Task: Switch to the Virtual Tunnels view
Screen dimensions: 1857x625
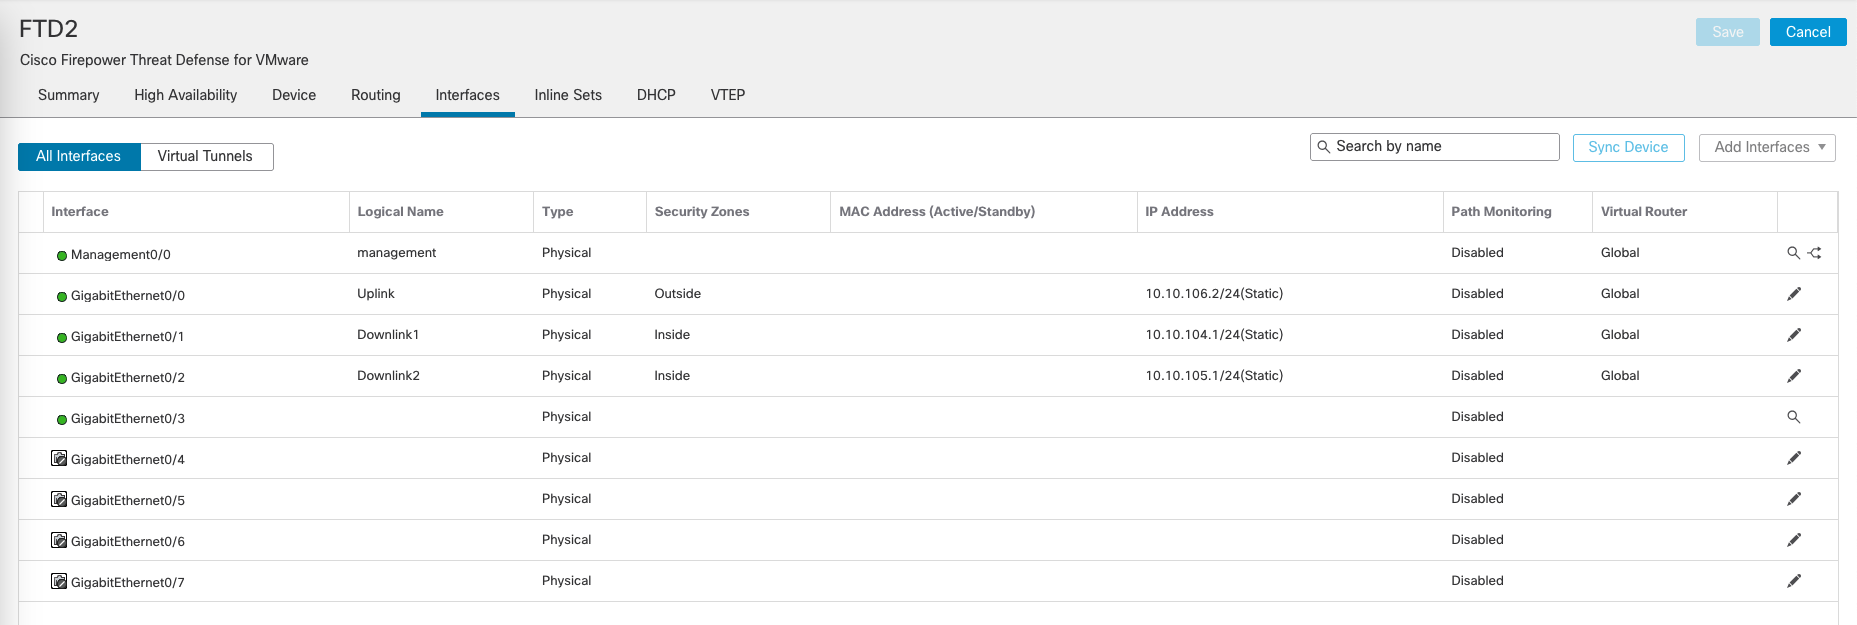Action: 205,156
